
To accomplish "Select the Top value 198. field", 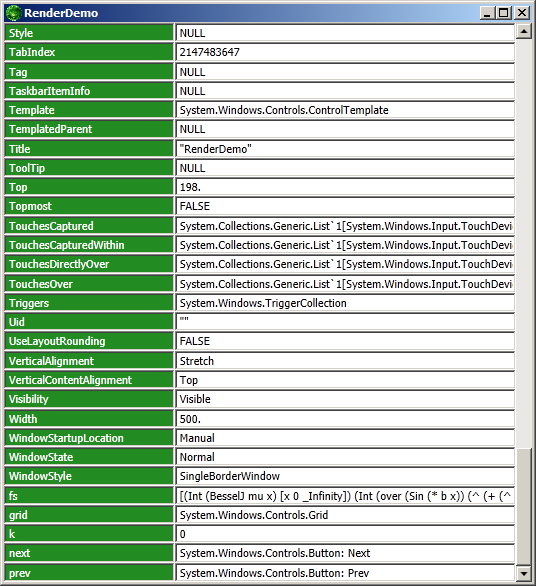I will coord(345,187).
